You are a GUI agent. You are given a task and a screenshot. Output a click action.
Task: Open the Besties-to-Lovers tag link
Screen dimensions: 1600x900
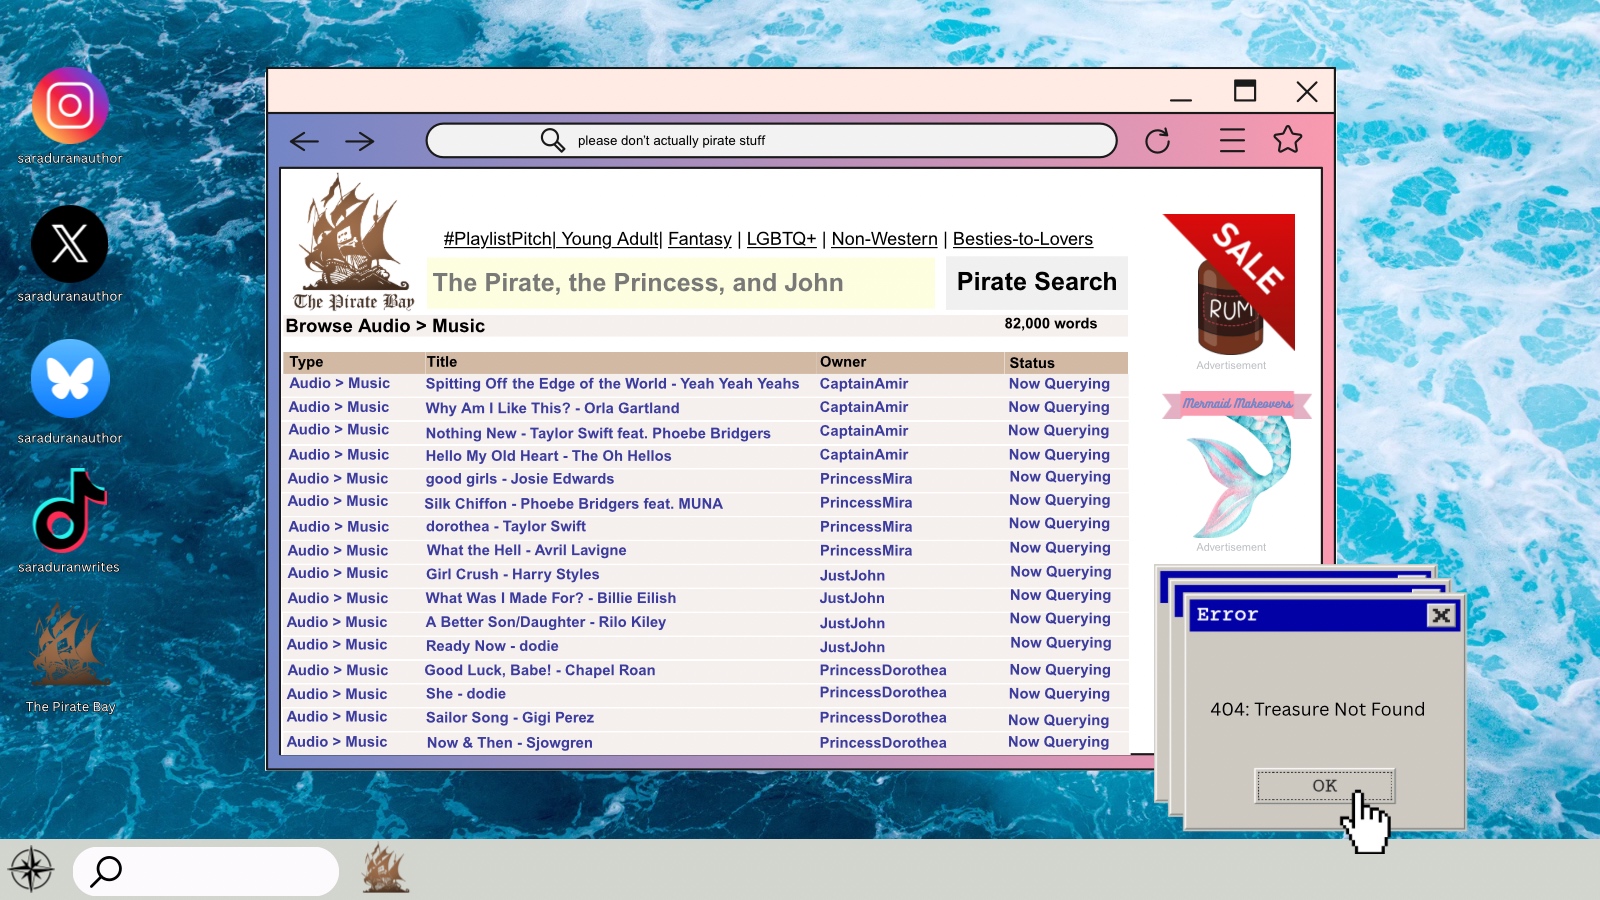[1022, 239]
